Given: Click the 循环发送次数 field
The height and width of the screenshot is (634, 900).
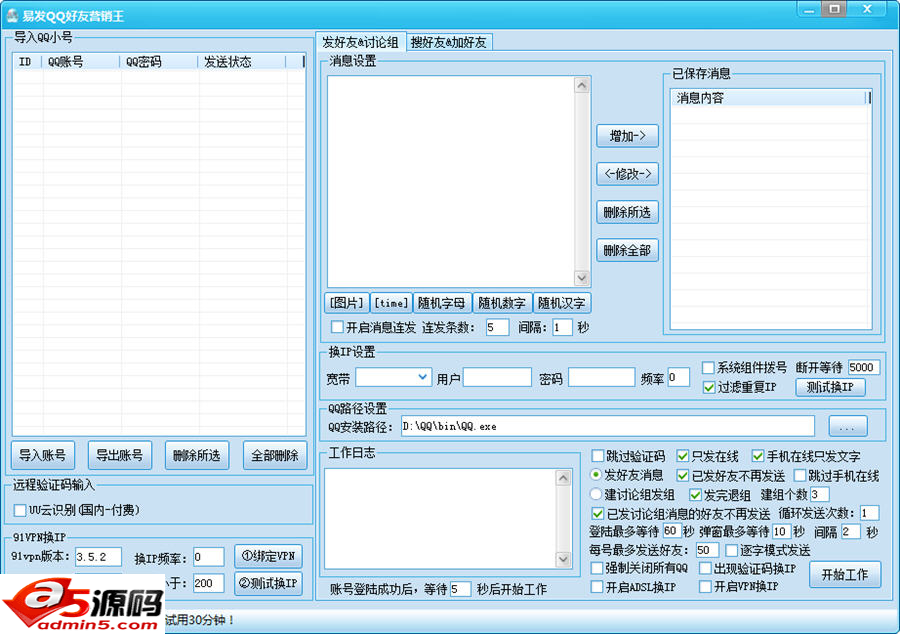Looking at the screenshot, I should click(x=870, y=513).
